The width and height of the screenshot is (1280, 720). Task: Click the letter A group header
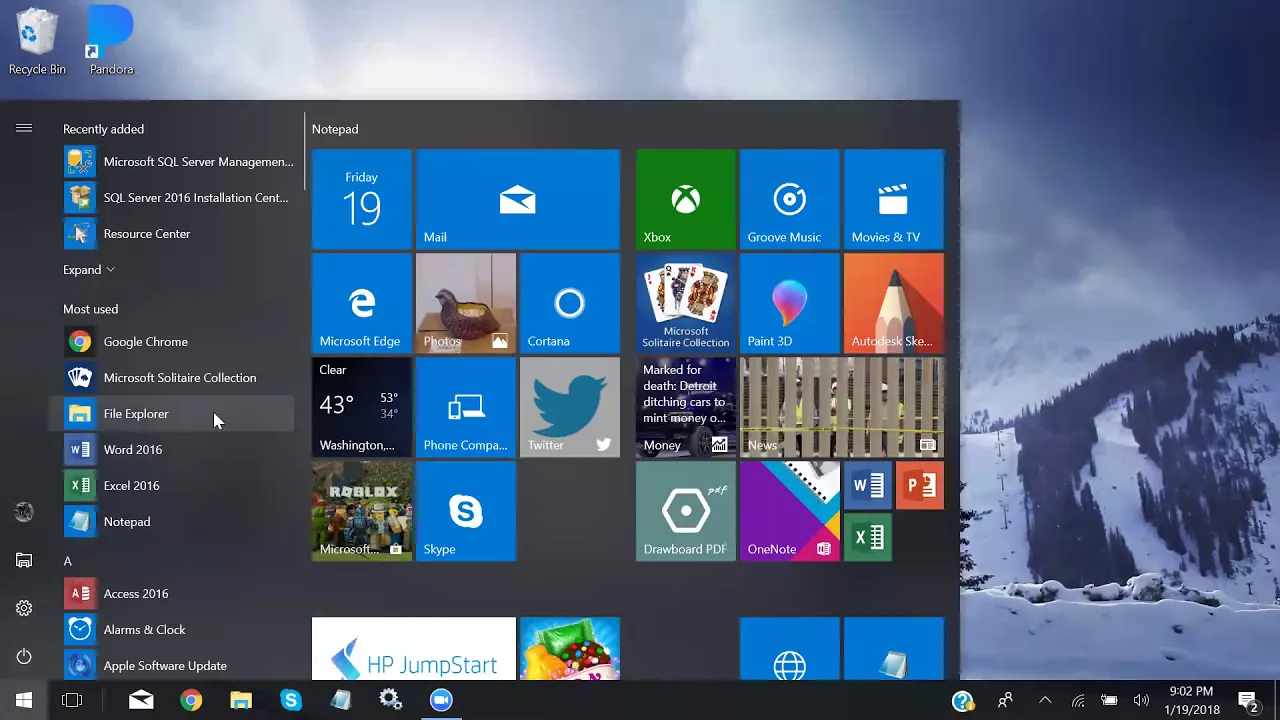(68, 562)
